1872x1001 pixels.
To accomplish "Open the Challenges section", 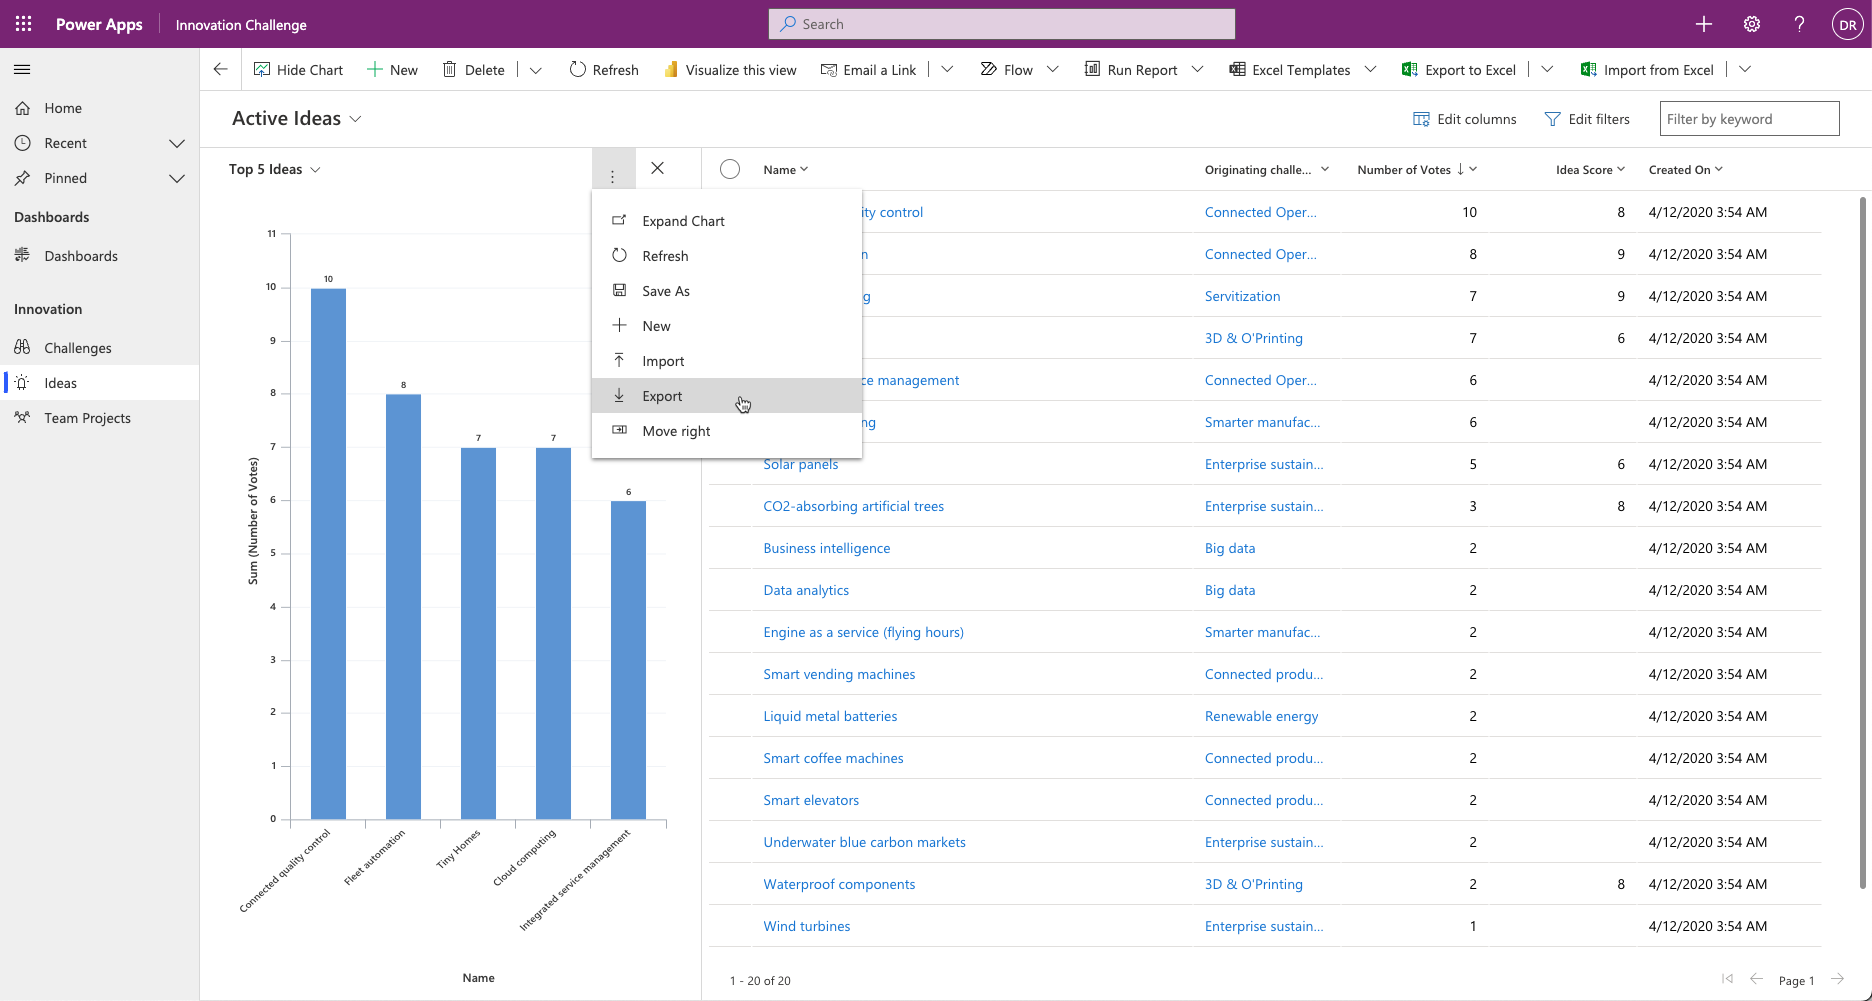I will point(77,347).
